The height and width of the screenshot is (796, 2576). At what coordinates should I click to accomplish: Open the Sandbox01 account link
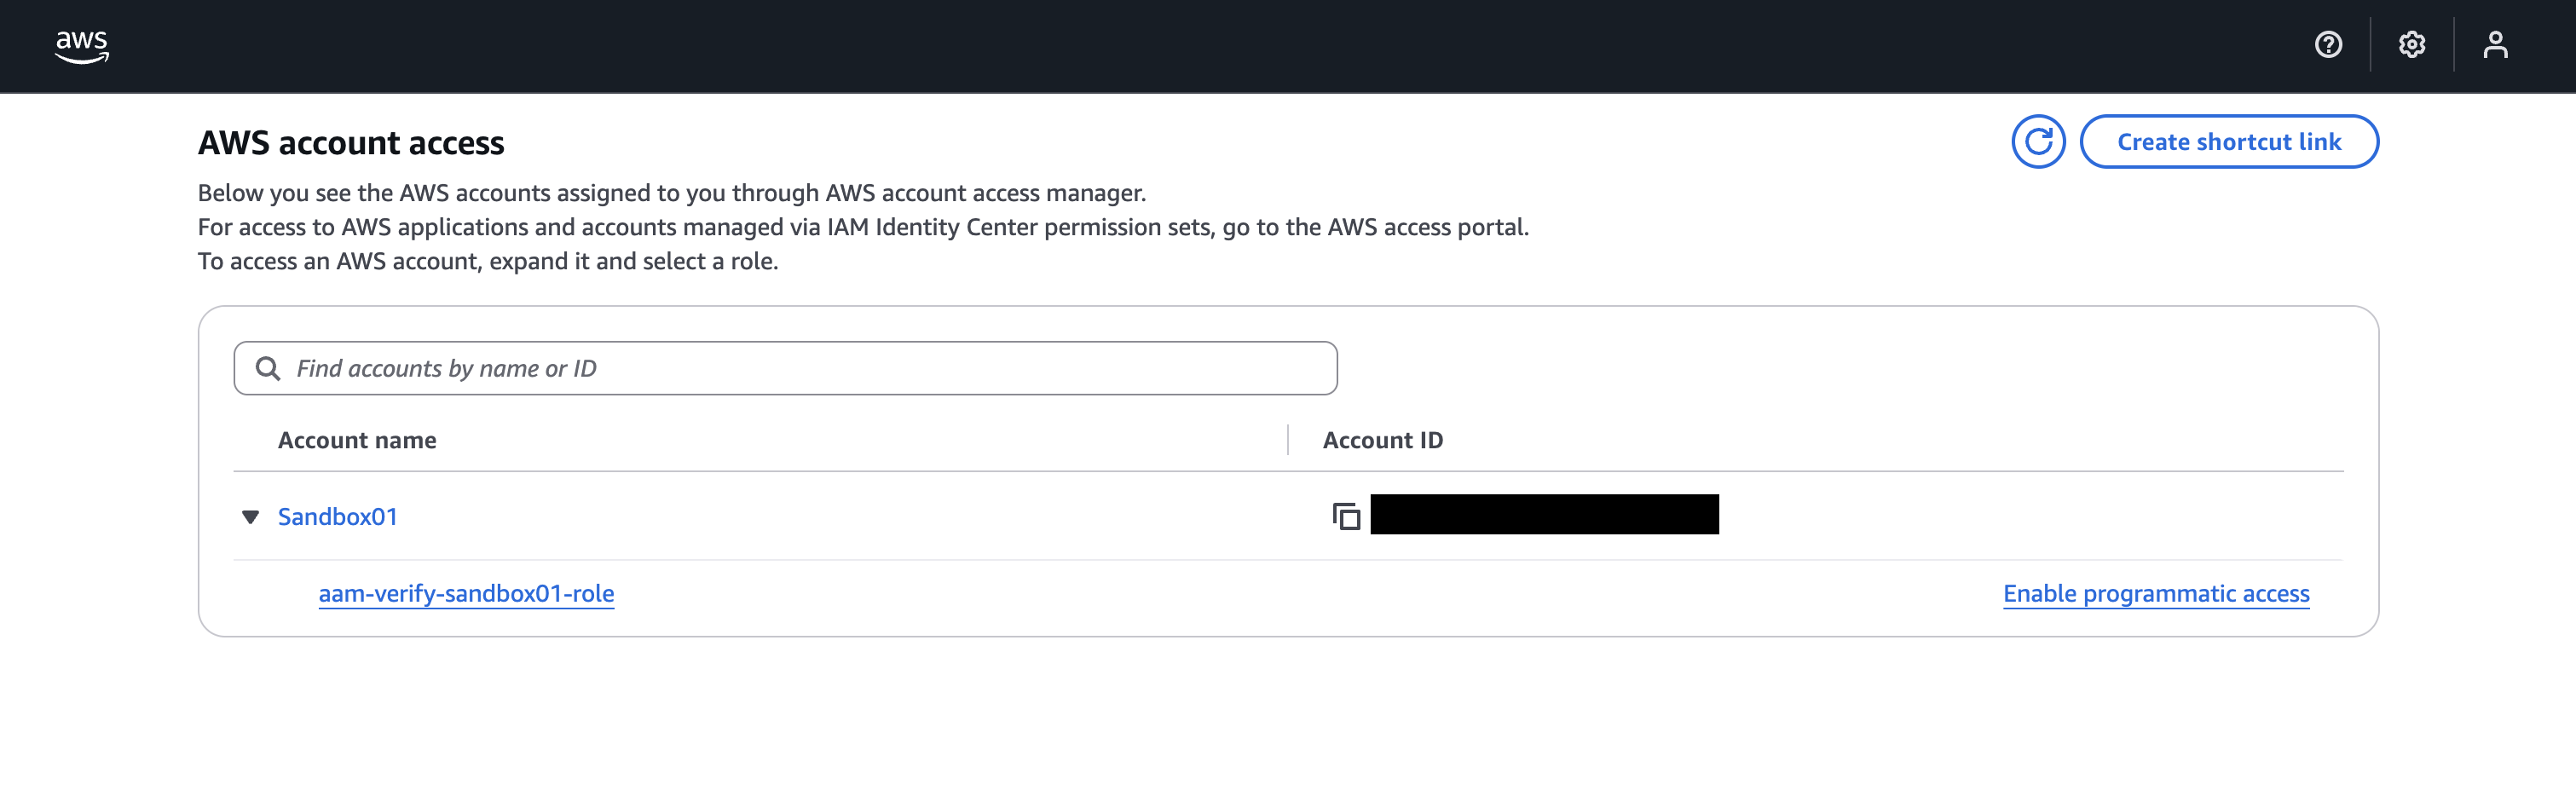click(x=338, y=516)
